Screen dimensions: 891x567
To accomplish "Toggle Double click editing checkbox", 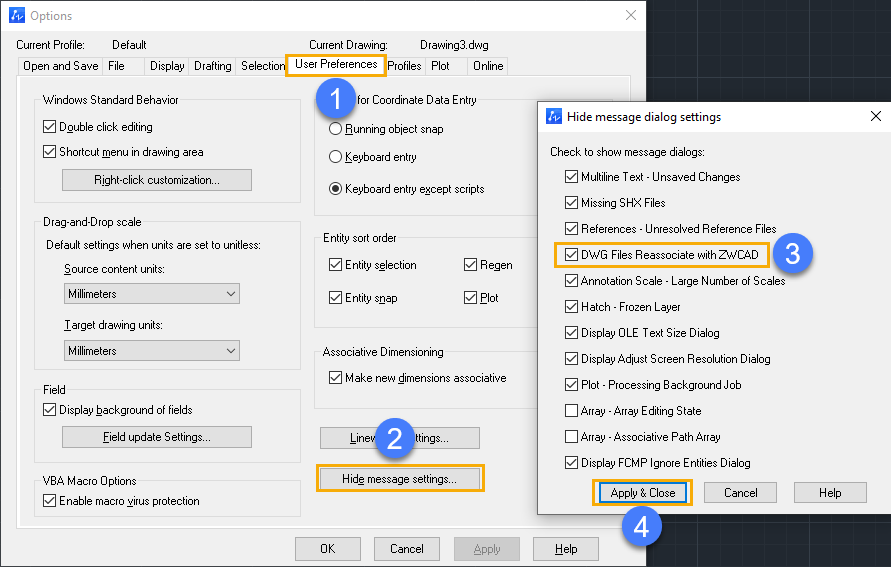I will (49, 127).
